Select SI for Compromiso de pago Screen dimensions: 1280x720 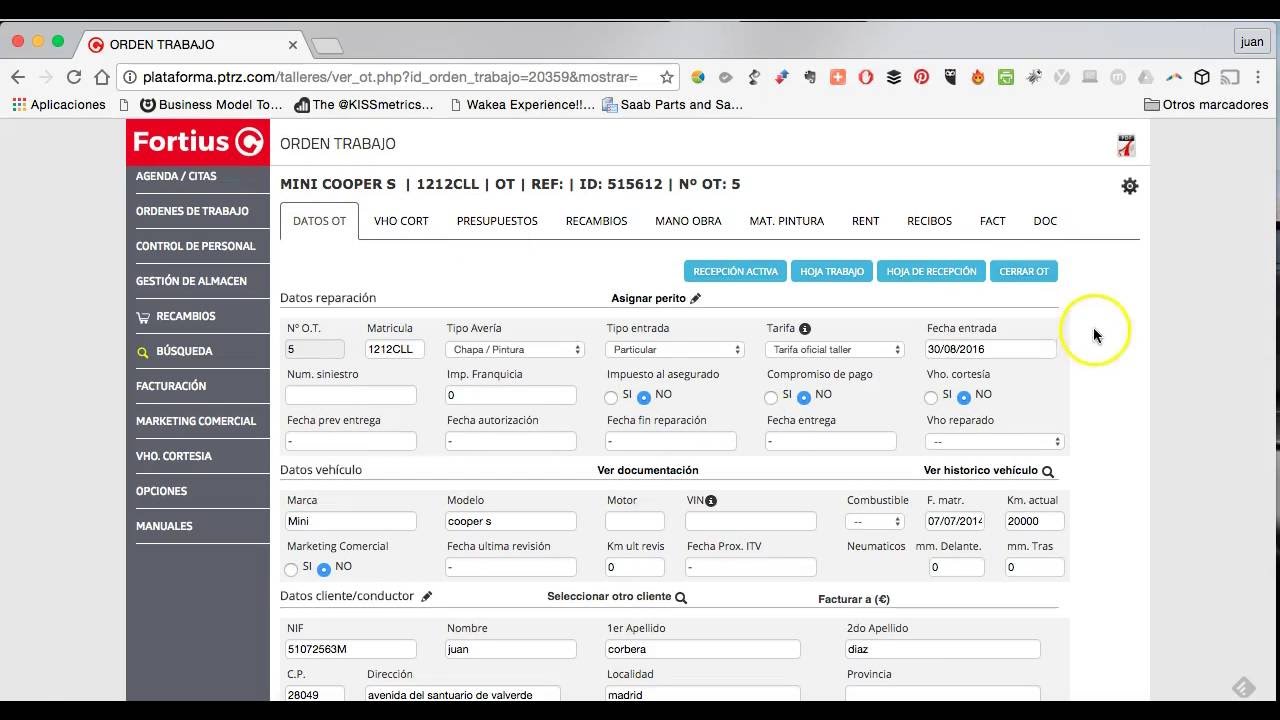coord(771,397)
